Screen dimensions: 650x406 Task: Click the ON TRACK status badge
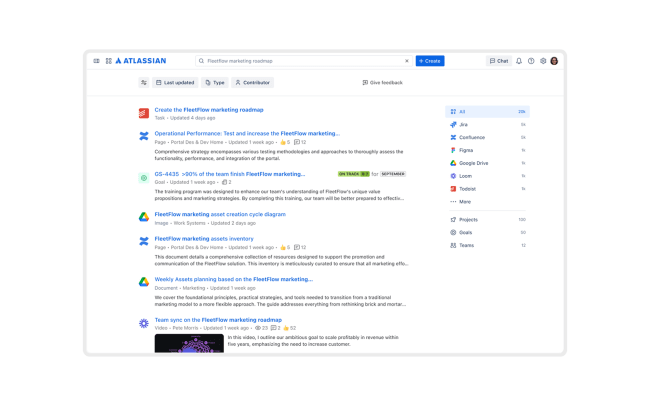click(x=354, y=174)
